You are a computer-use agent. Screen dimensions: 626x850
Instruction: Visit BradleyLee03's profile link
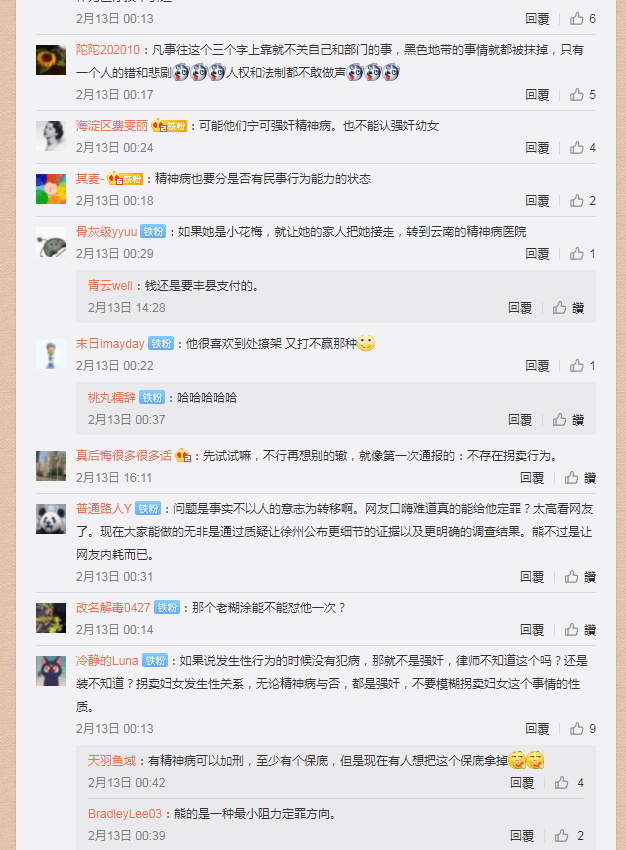coord(125,814)
